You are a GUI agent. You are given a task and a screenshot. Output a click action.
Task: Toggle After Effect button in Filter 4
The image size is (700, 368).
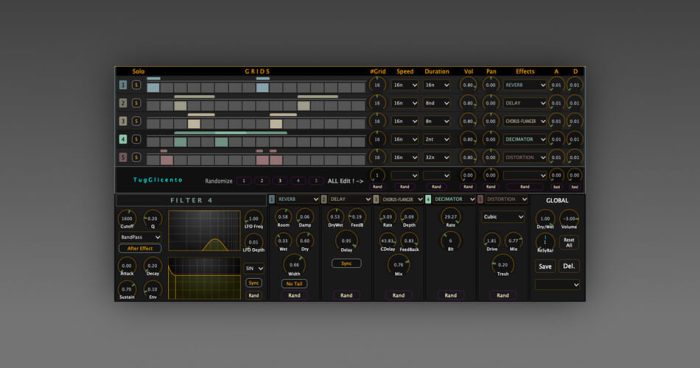140,248
